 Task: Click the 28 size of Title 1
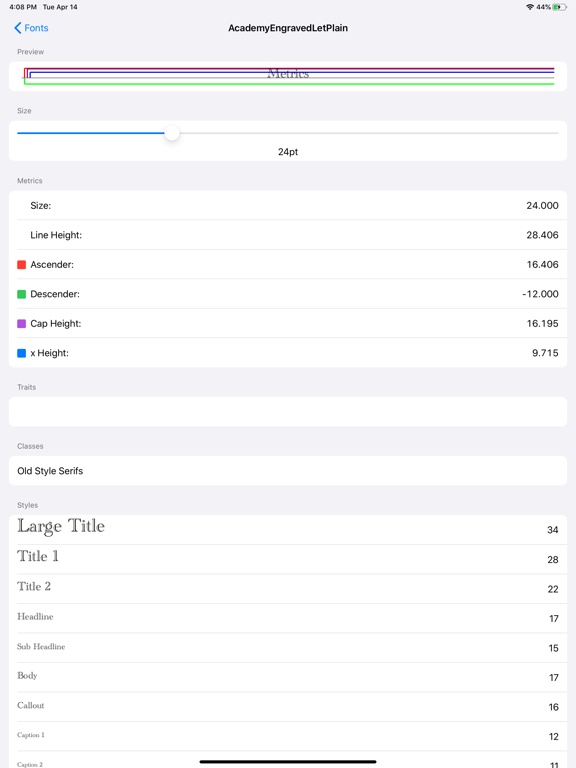point(552,559)
